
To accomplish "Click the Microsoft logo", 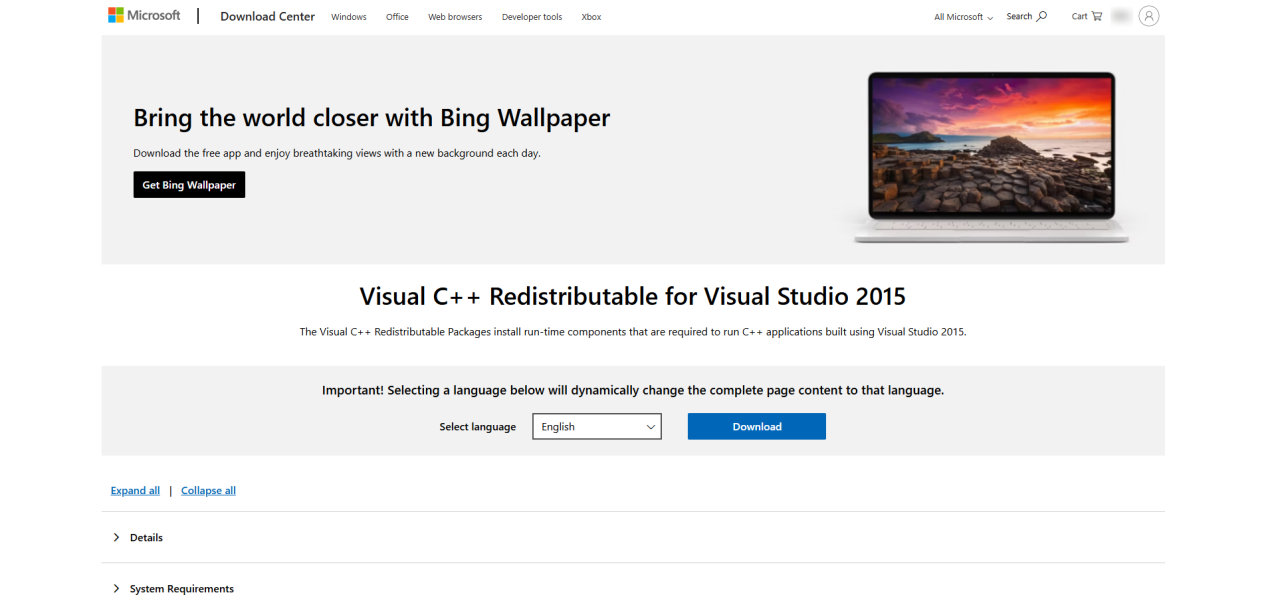I will 144,16.
